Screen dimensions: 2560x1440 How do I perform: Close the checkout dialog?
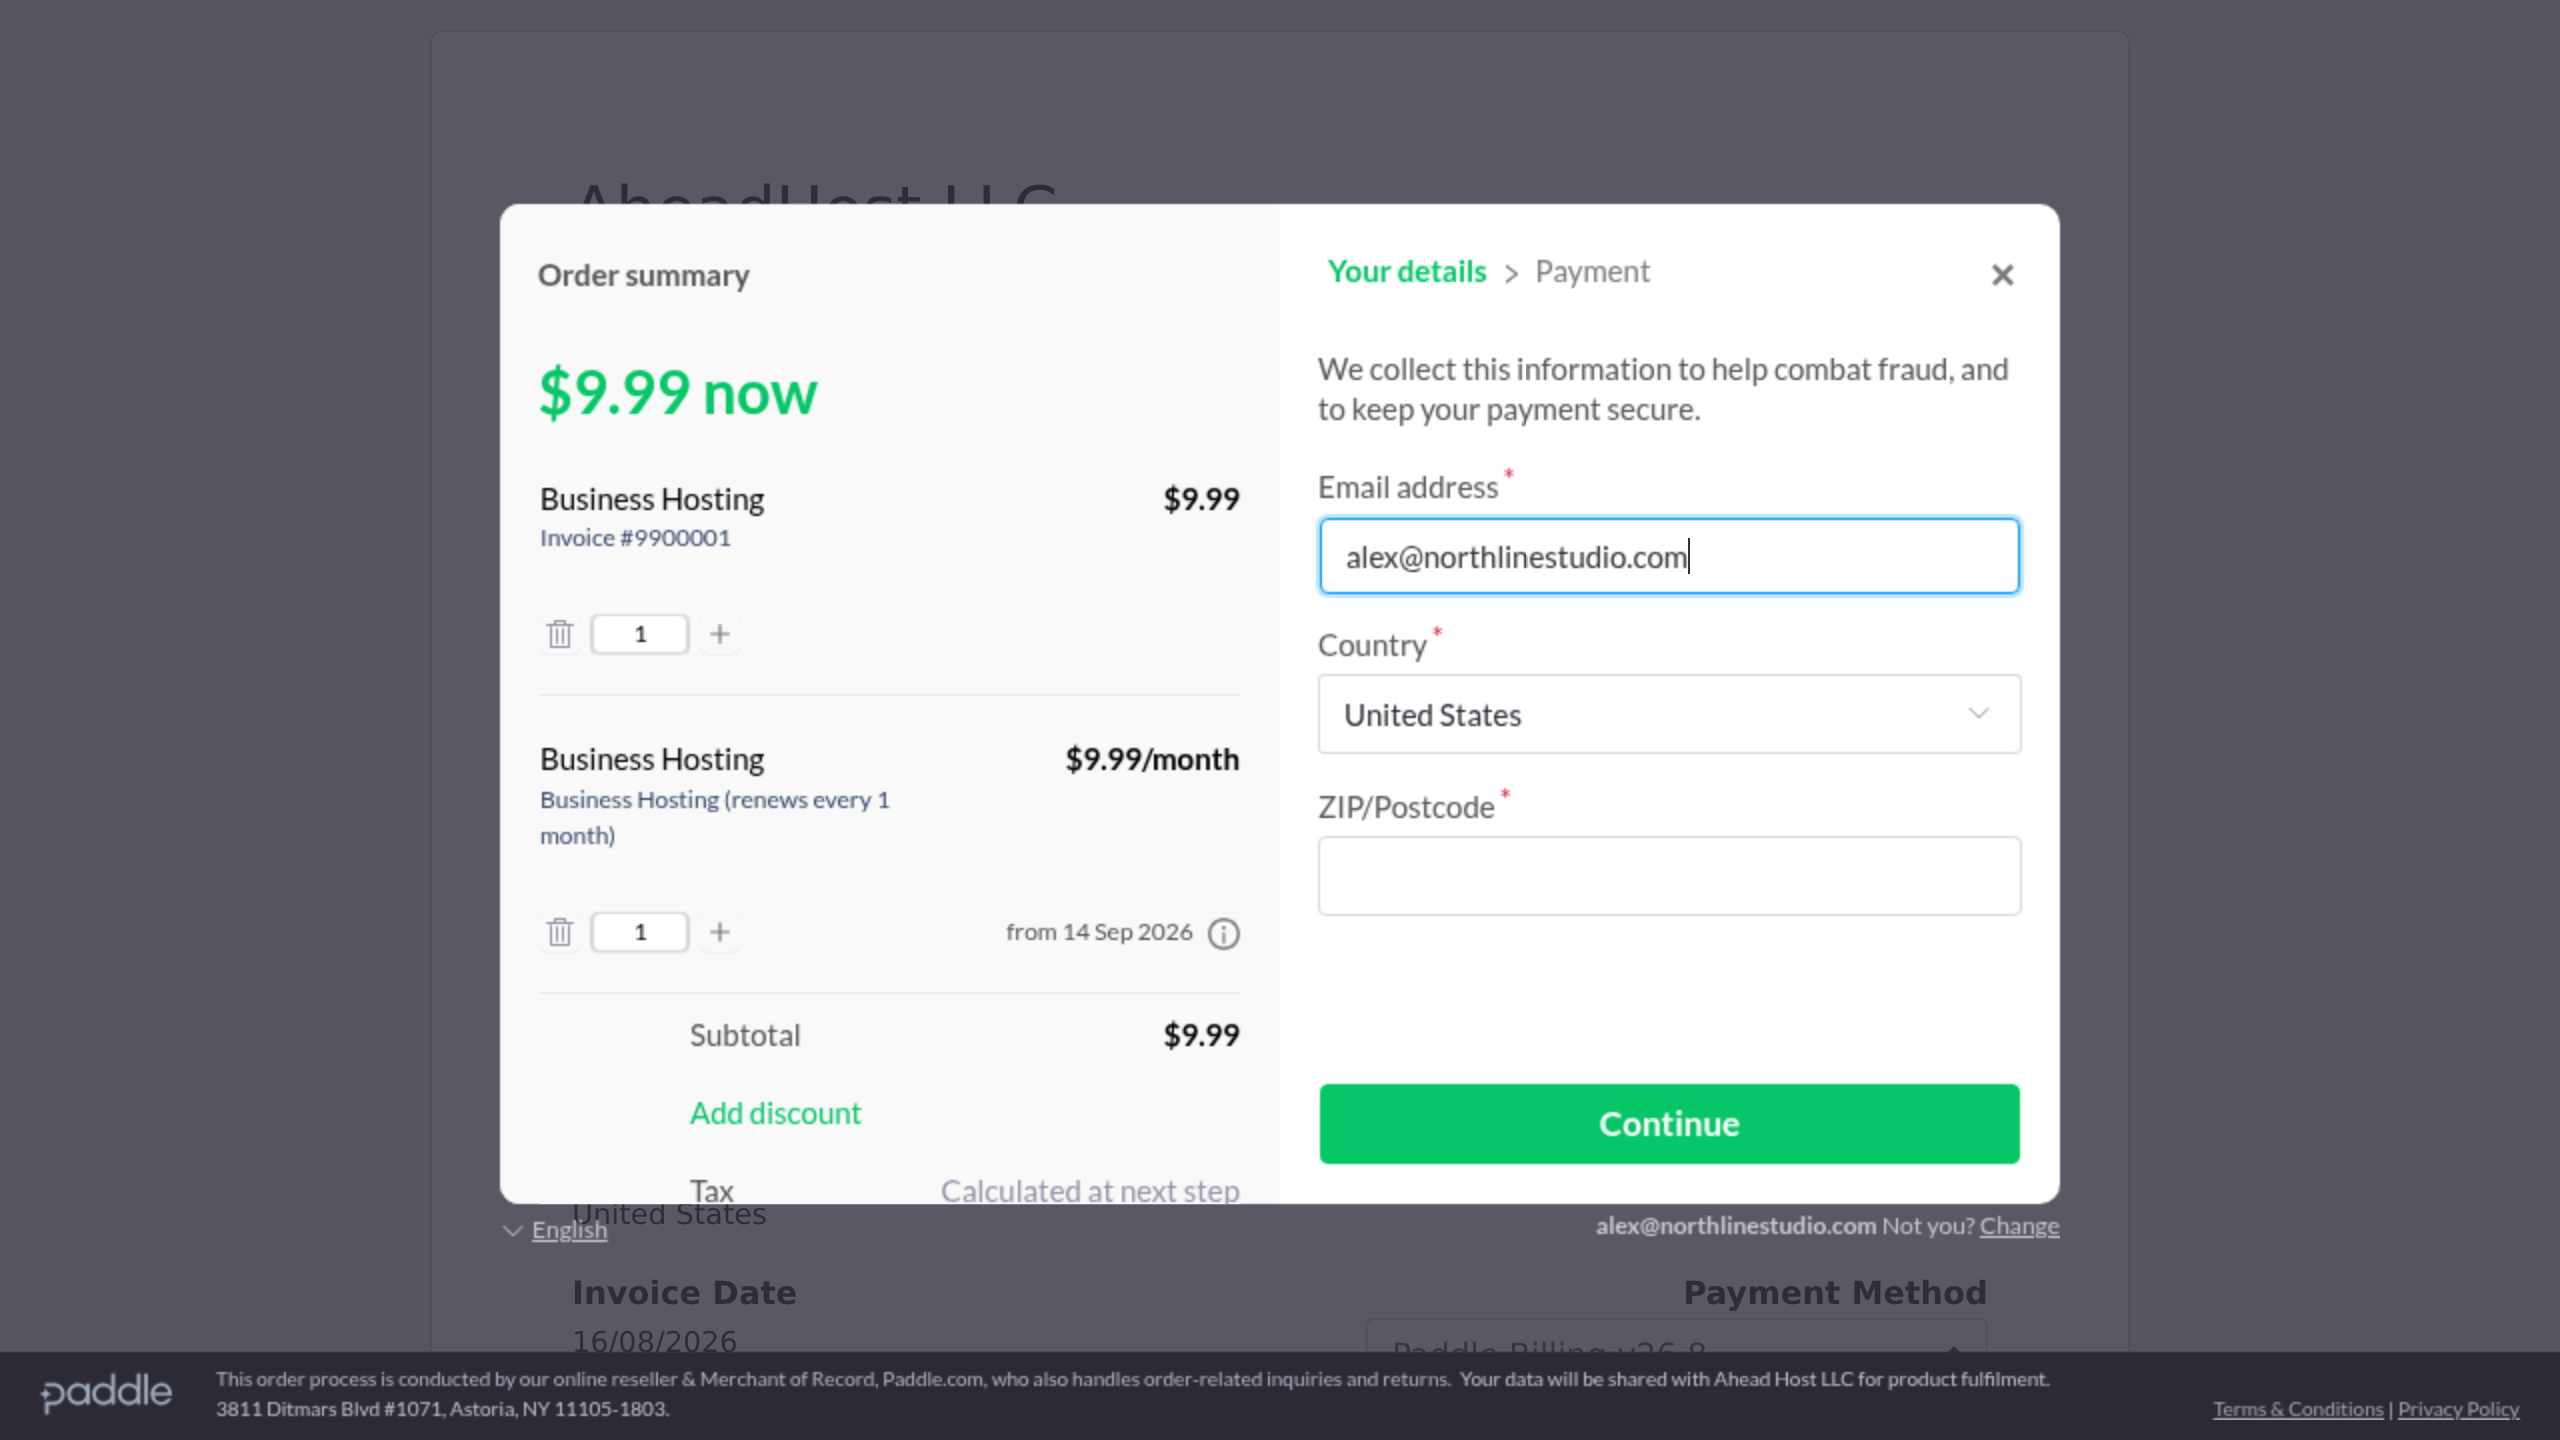coord(2002,275)
